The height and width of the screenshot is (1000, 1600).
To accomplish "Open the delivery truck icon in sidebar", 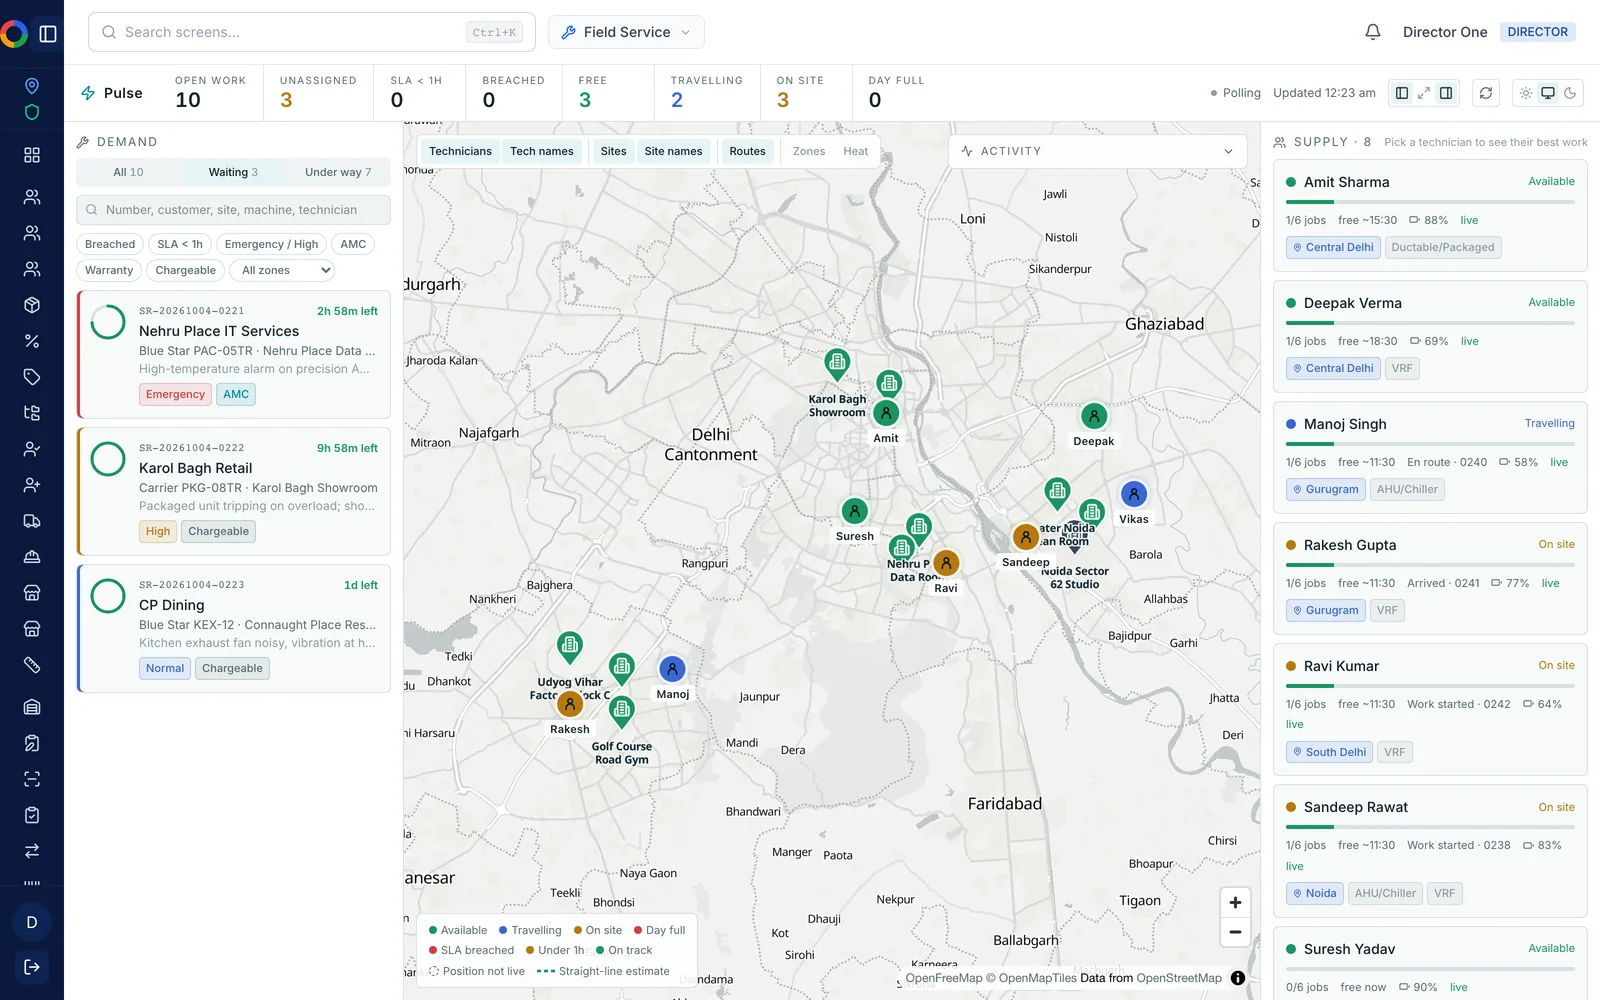I will point(32,521).
